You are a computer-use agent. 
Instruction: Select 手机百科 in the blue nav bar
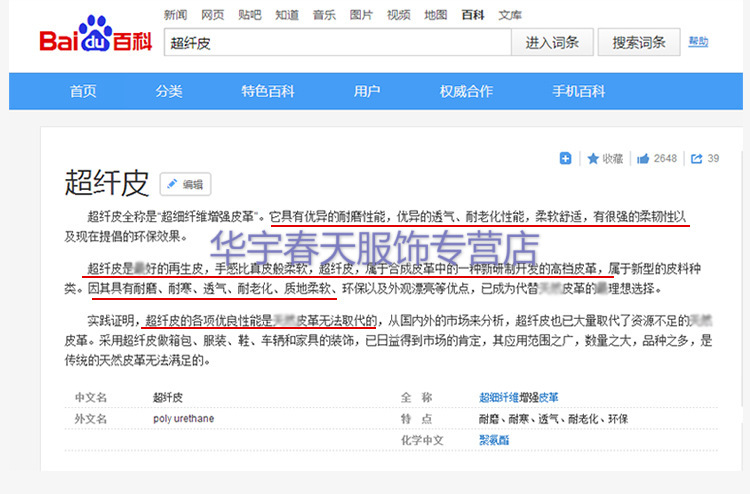(579, 91)
